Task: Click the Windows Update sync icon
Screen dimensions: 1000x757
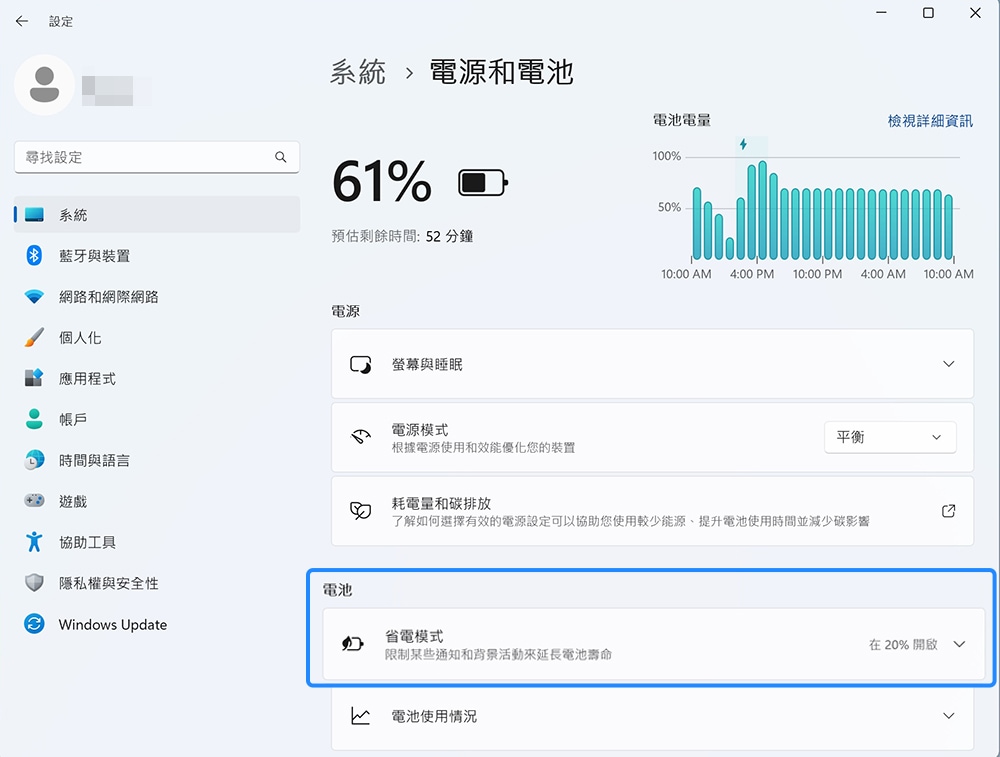Action: 34,624
